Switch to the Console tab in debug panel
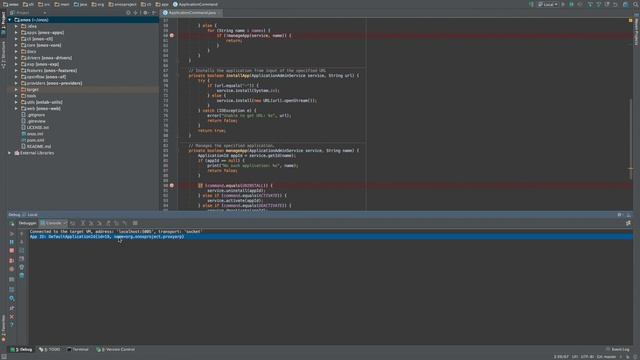Screen dimensions: 640x360 click(x=53, y=223)
